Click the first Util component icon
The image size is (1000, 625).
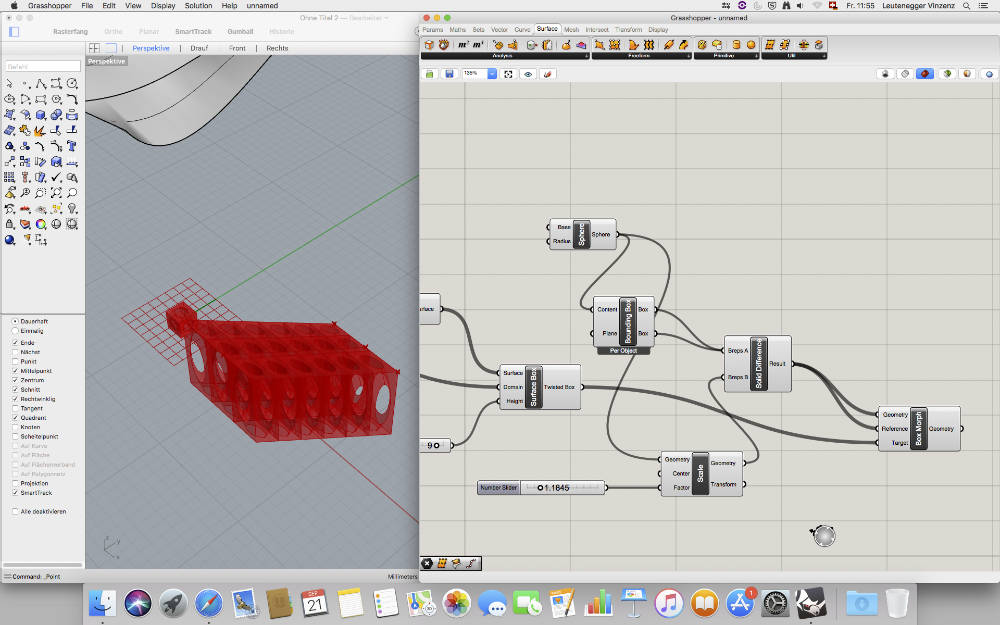tap(770, 45)
